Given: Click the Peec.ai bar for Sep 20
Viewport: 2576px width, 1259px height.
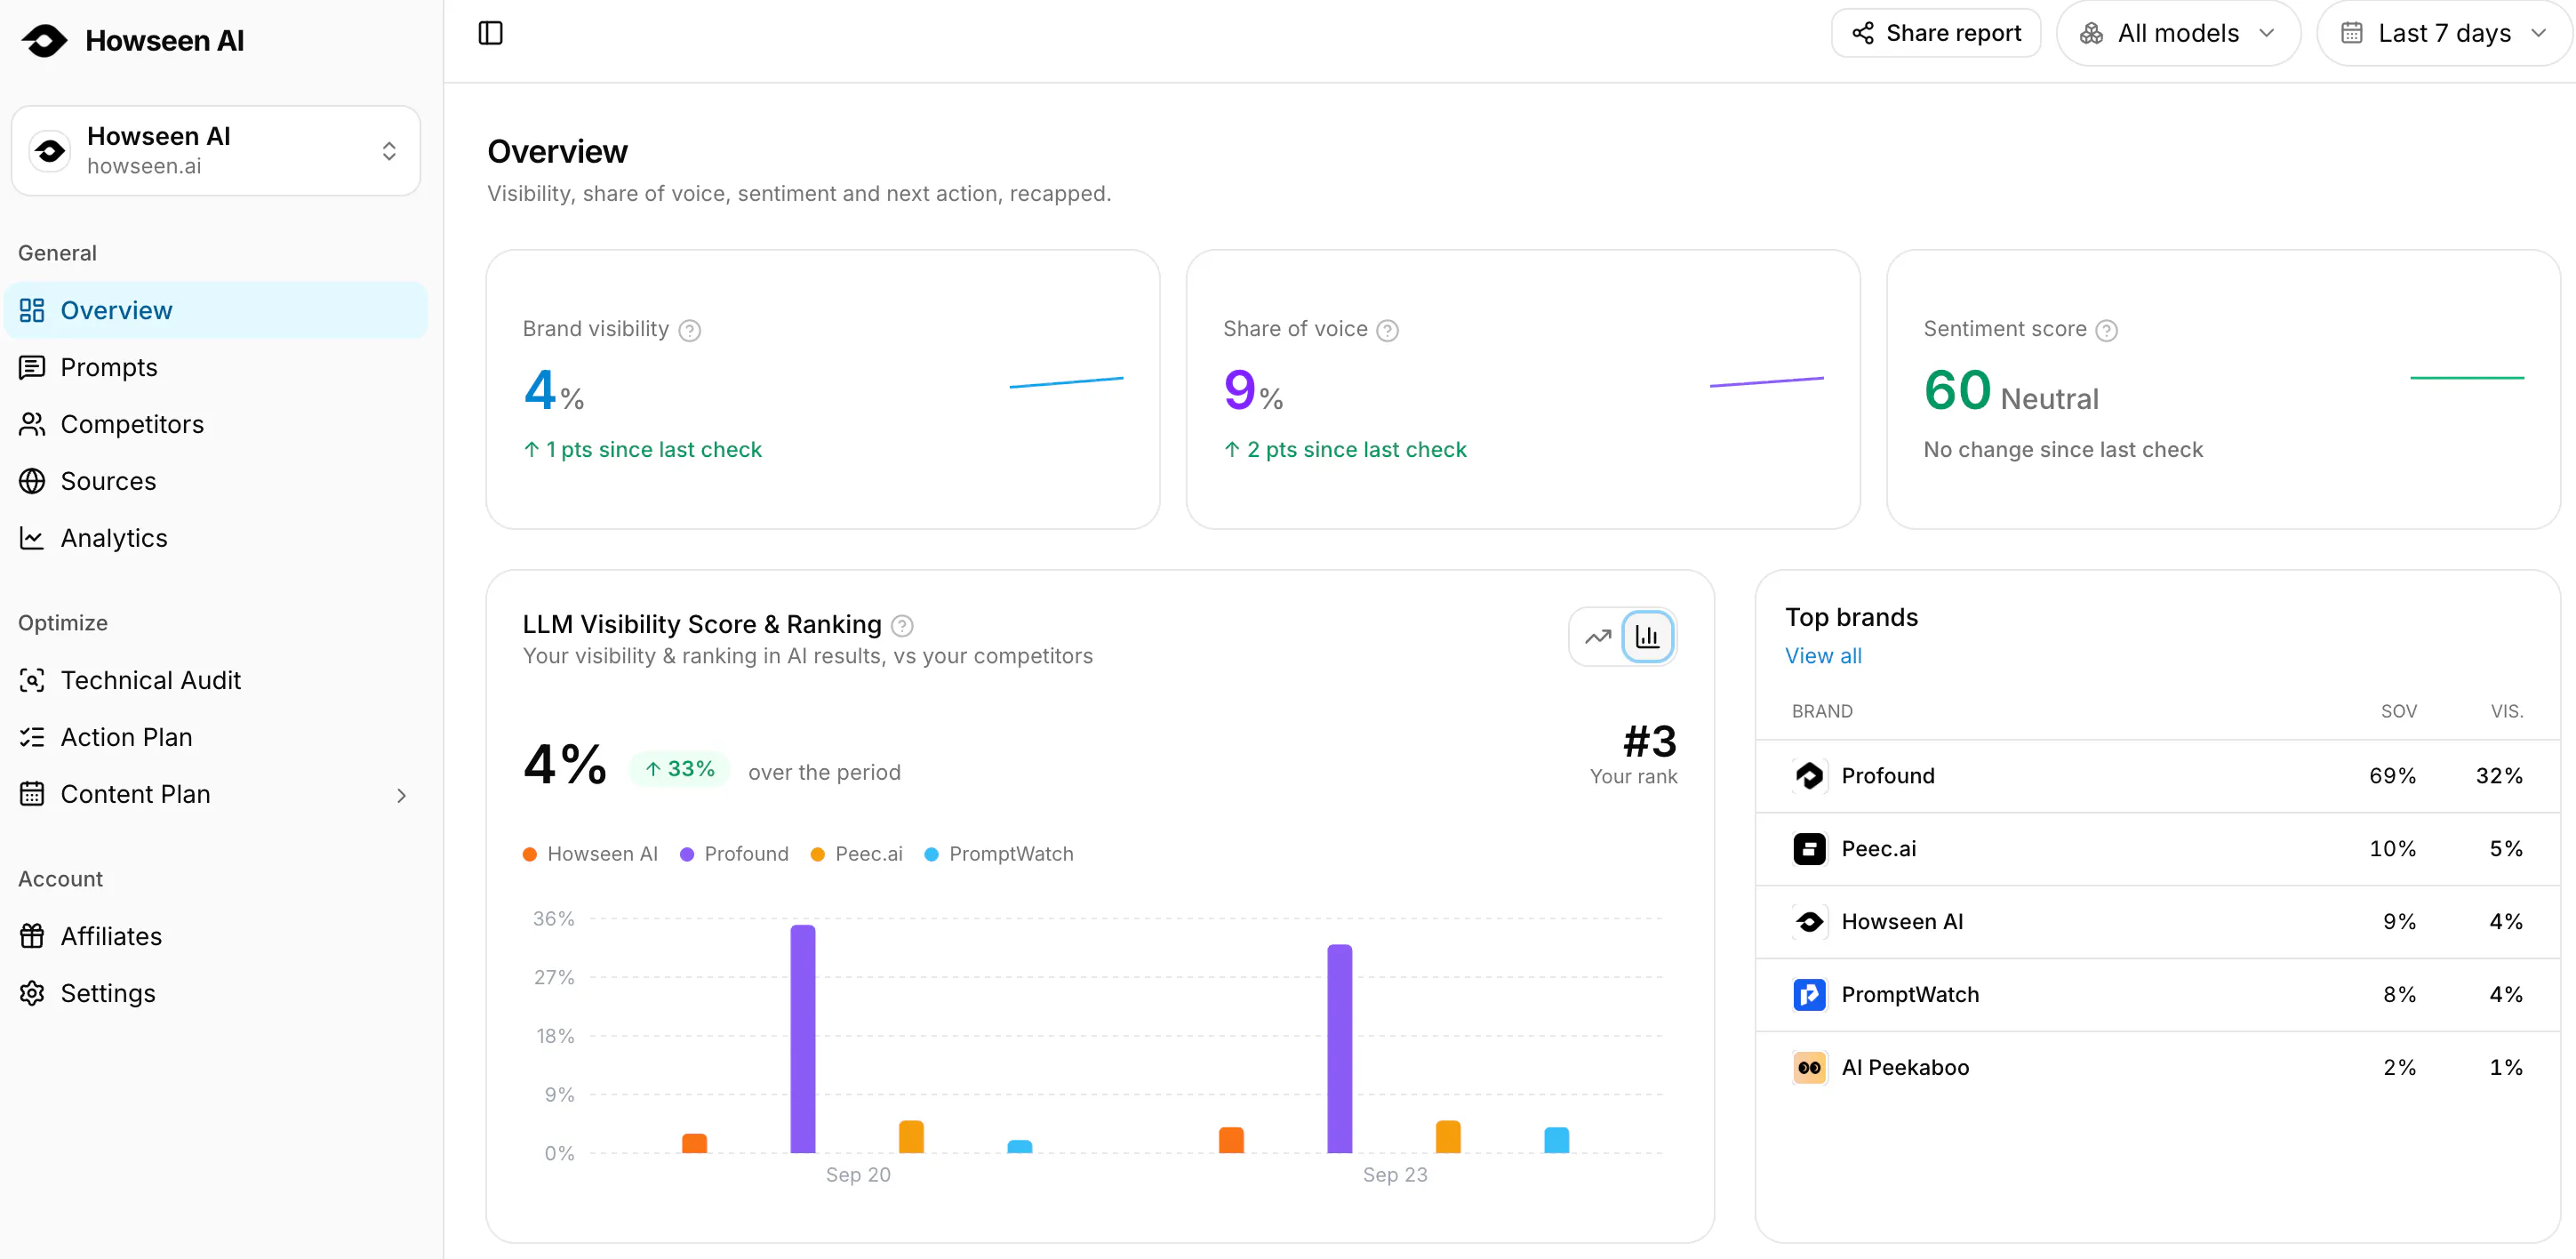Looking at the screenshot, I should [911, 1137].
